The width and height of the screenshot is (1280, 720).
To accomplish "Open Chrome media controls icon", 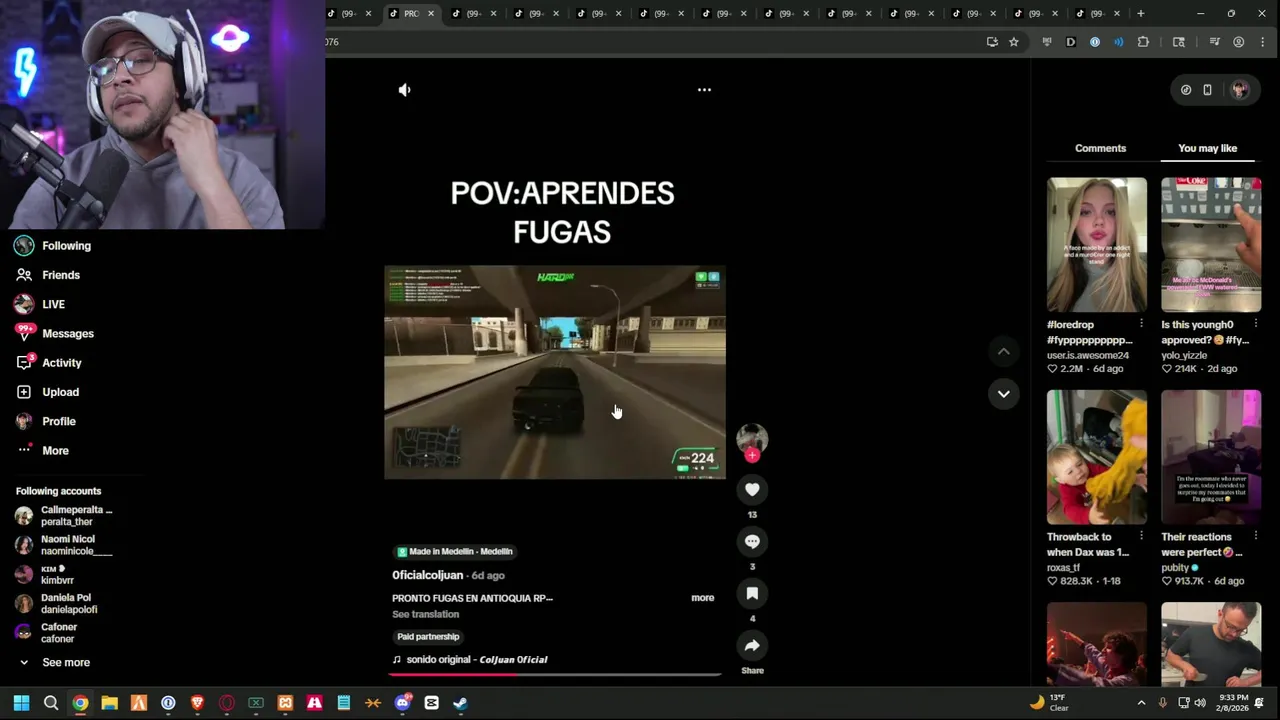I will coord(1215,42).
